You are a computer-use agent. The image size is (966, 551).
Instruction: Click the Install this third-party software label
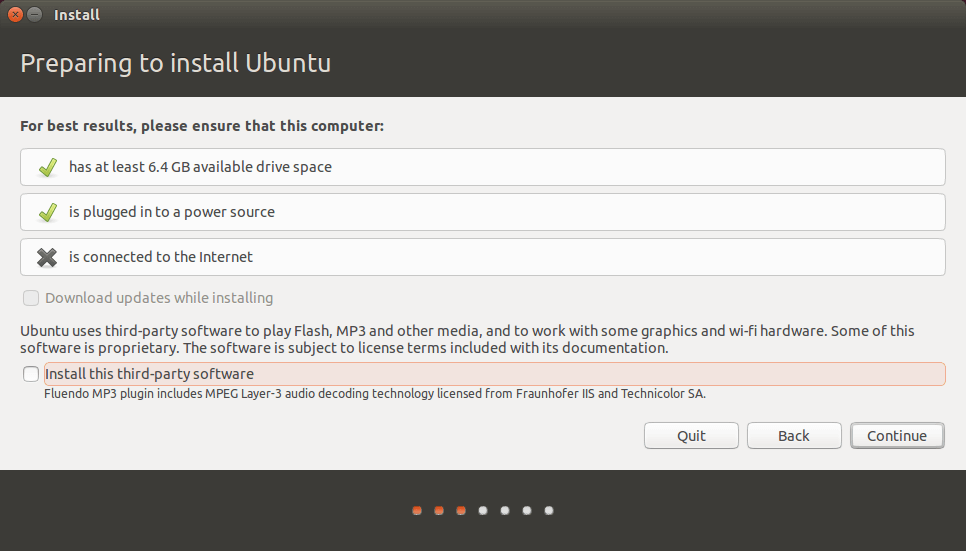tap(149, 374)
